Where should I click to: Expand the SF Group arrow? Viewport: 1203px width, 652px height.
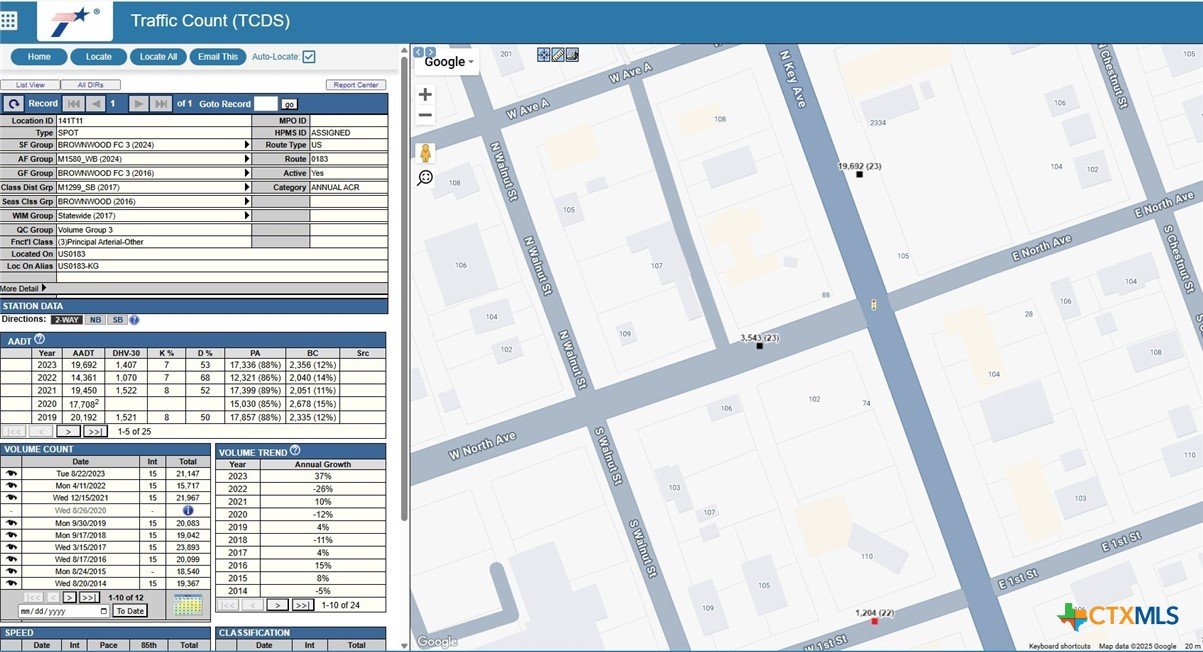pyautogui.click(x=247, y=145)
